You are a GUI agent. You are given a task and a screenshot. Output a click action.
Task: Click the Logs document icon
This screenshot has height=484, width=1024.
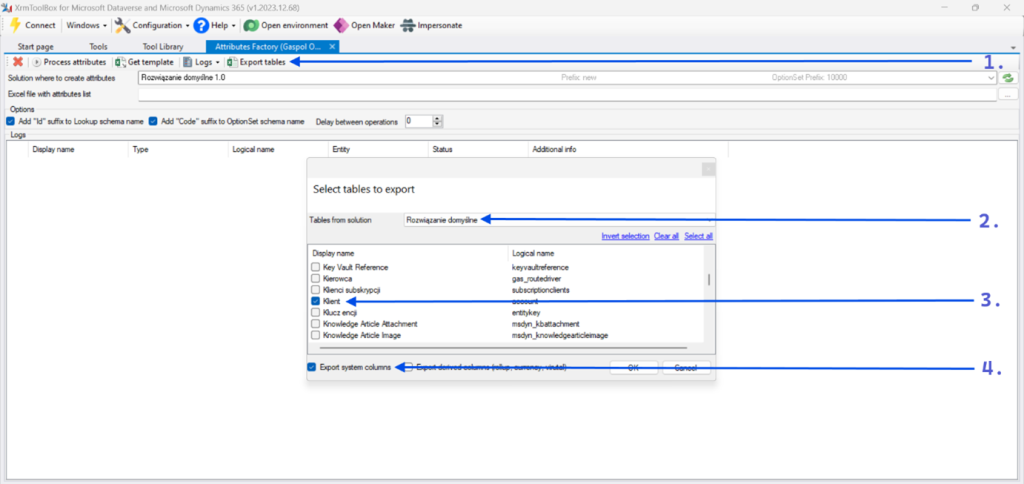pos(187,62)
